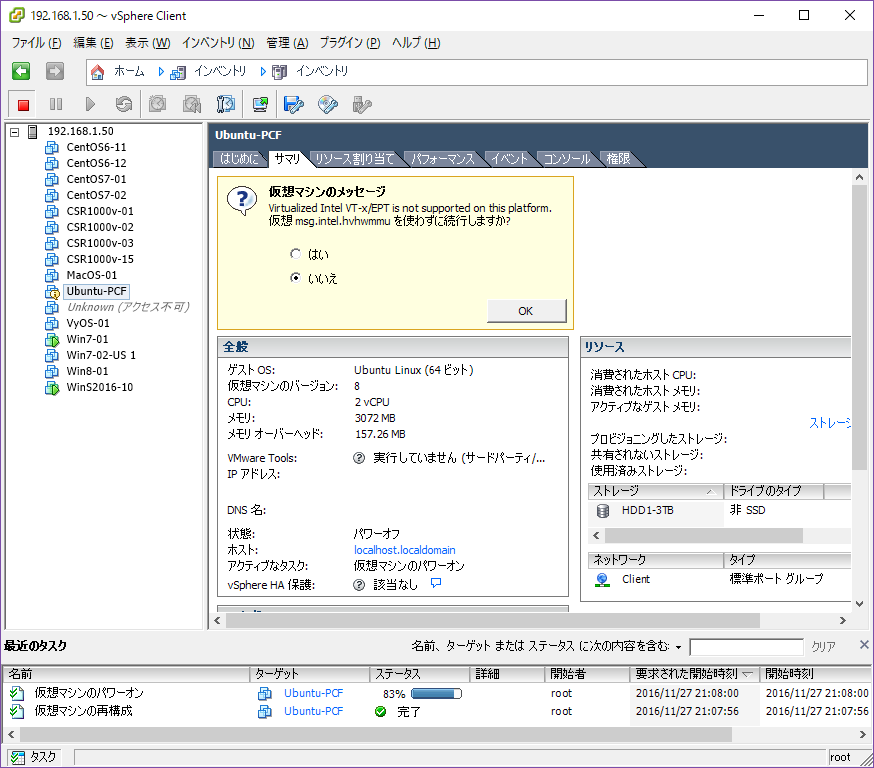Viewport: 874px width, 768px height.
Task: Select CSR1000v-15 in the inventory tree
Action: click(x=100, y=259)
